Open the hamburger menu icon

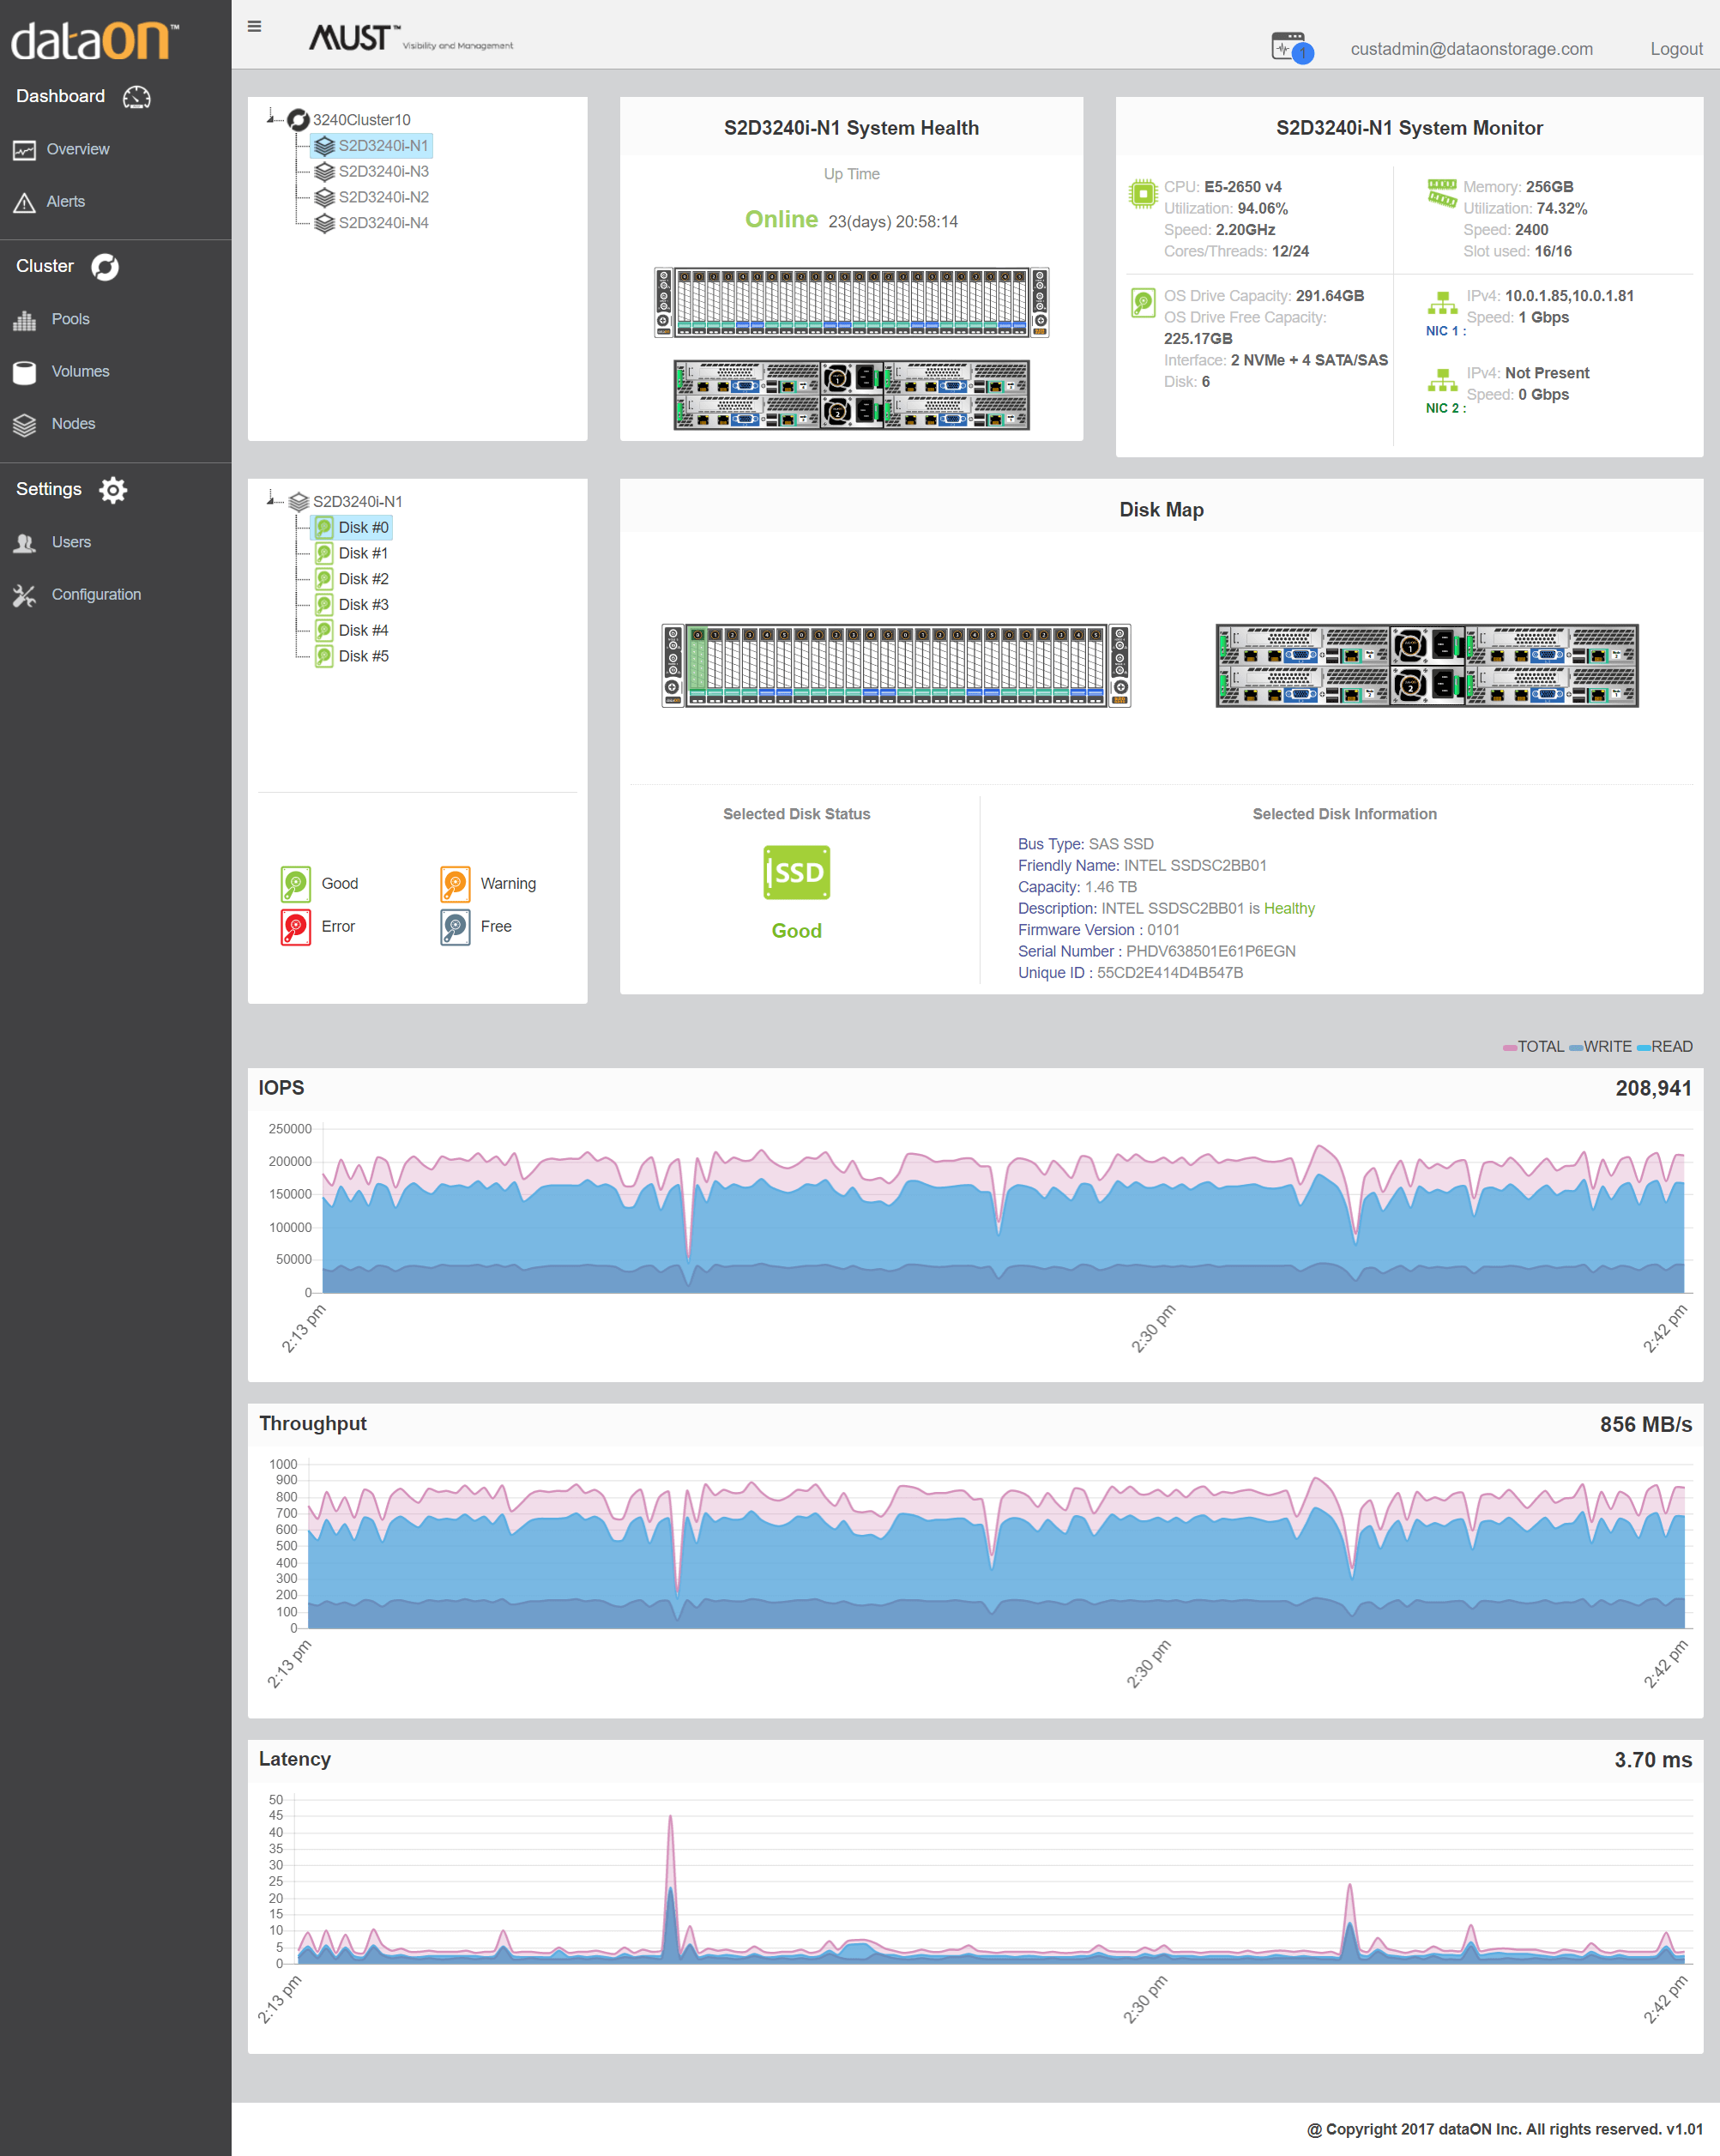click(x=254, y=27)
